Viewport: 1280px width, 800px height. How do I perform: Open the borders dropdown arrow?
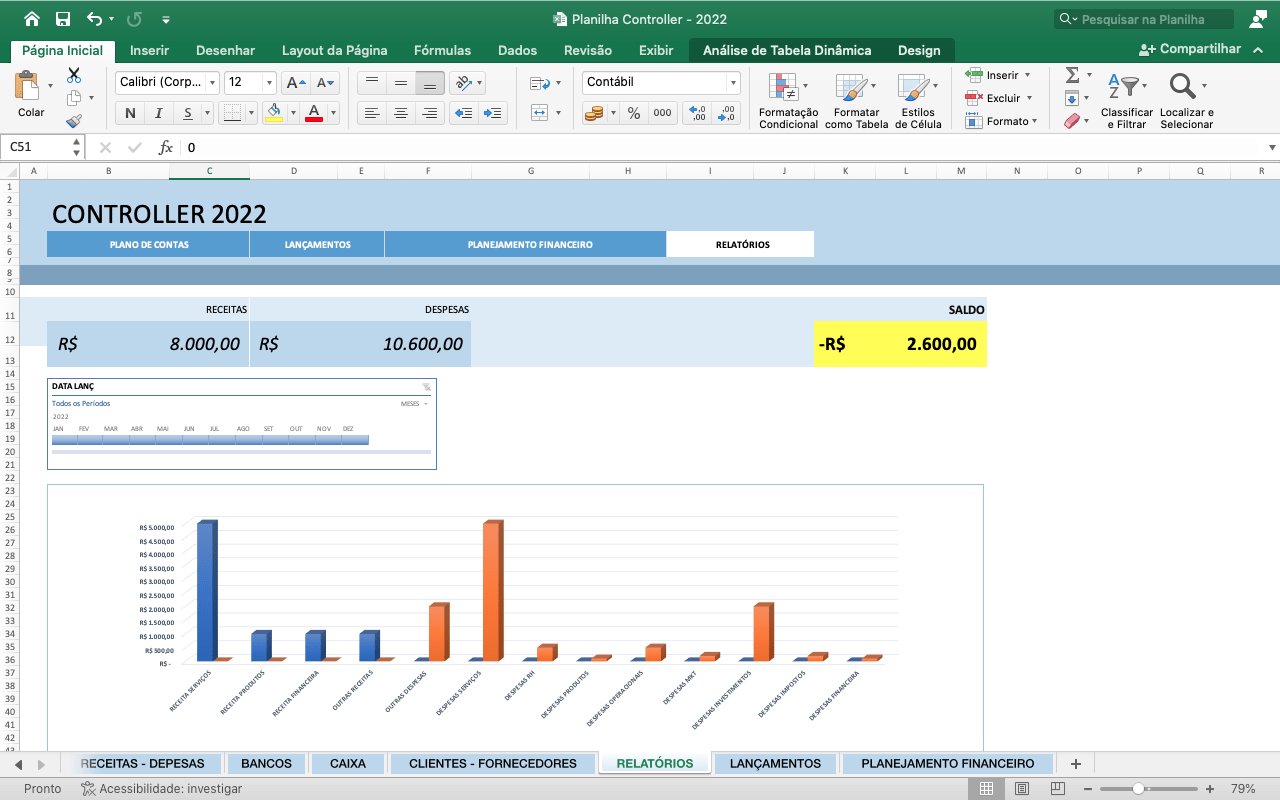click(251, 113)
